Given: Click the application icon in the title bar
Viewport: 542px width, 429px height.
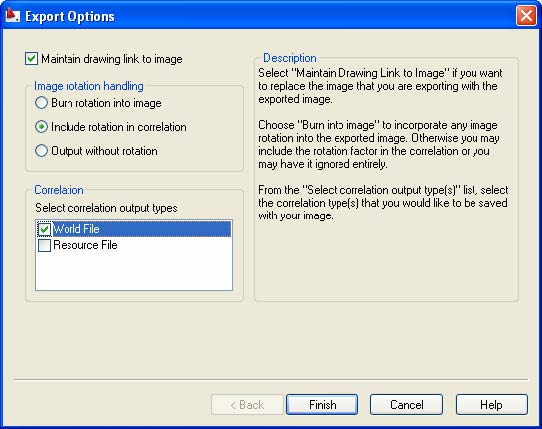Looking at the screenshot, I should (13, 16).
